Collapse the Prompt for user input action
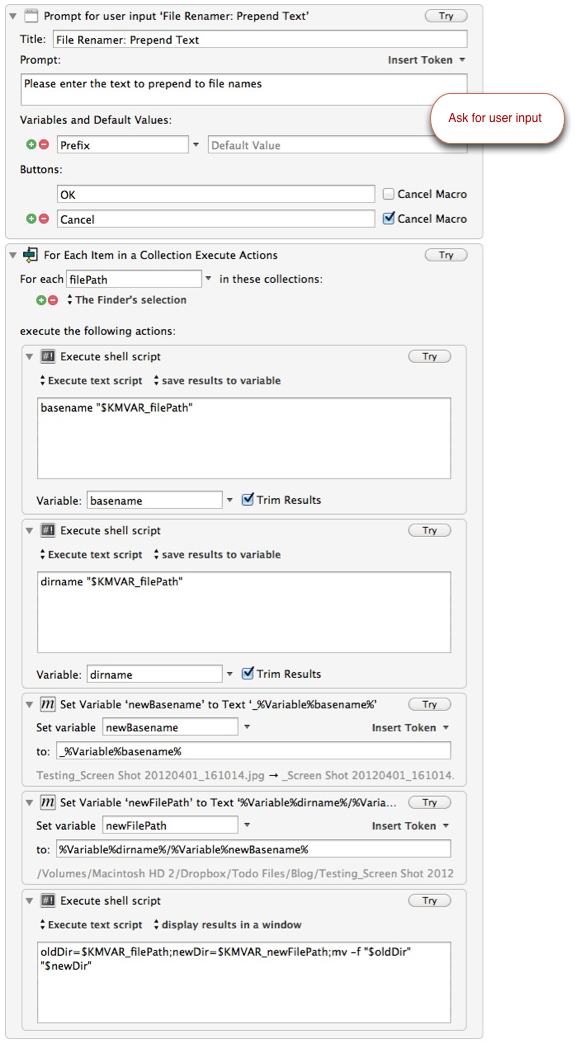This screenshot has height=1044, width=575. click(x=13, y=16)
